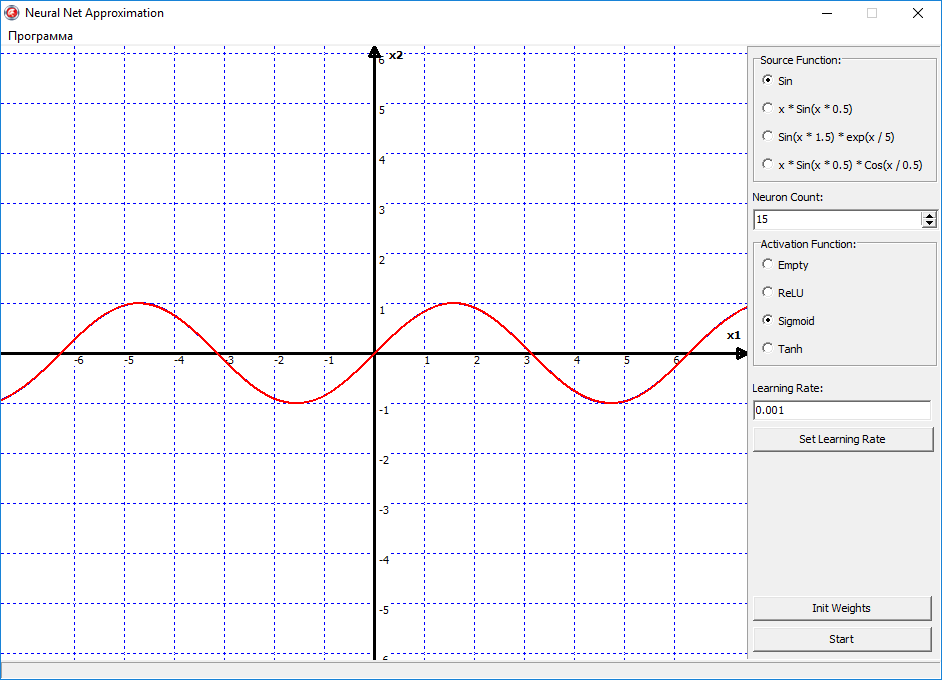Click the Neuron Count label
Viewport: 942px width, 680px height.
[x=788, y=197]
